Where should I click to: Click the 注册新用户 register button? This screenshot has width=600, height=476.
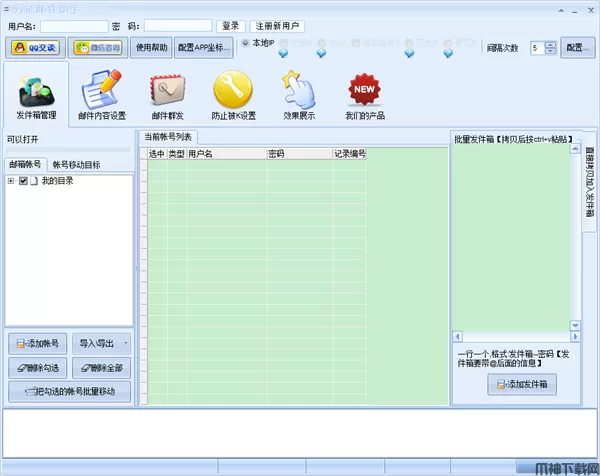tap(277, 25)
